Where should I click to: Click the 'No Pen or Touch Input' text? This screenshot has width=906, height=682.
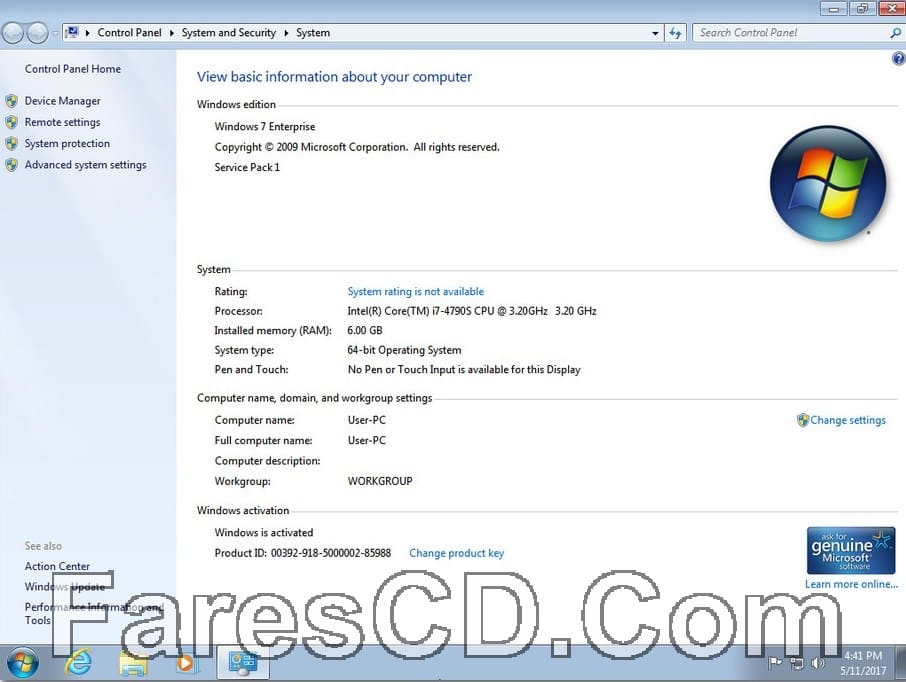(x=464, y=370)
